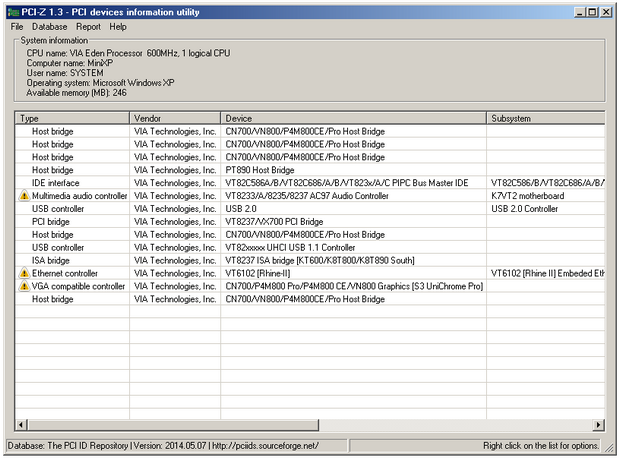Click the User name: SYSTEM line
This screenshot has height=458, width=620.
[x=65, y=73]
